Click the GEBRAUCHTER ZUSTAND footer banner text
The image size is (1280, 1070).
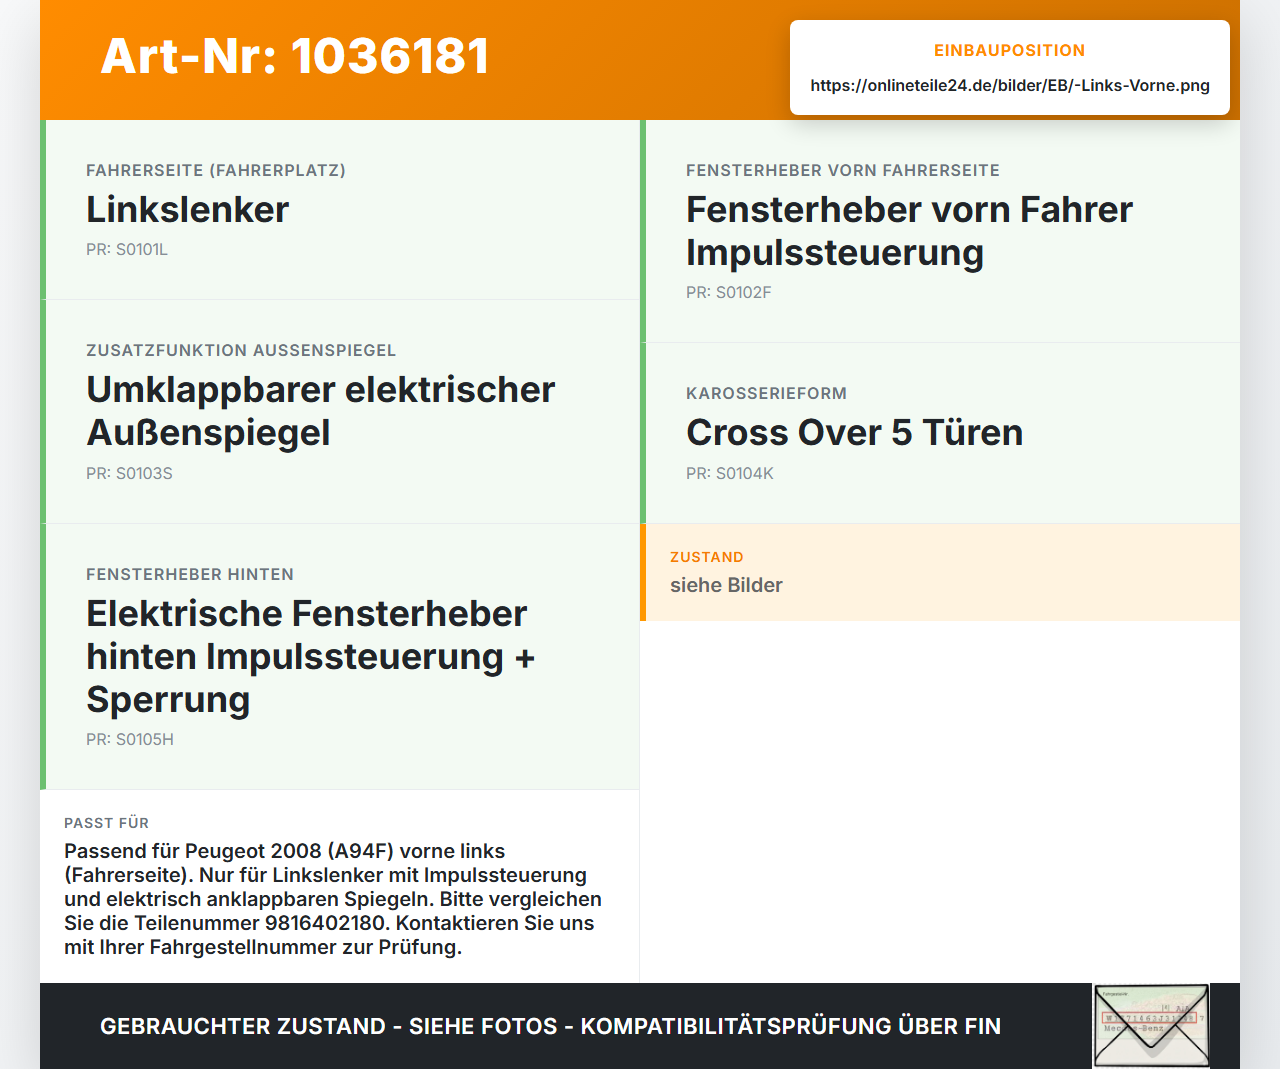coord(550,1026)
